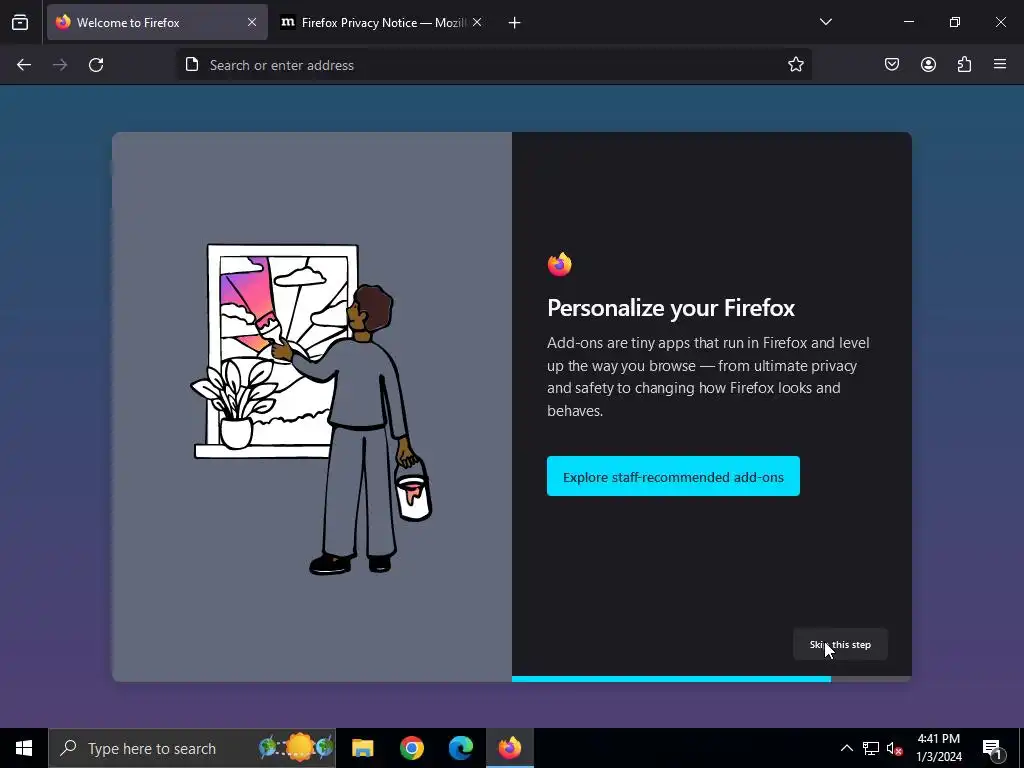Expand the list all tabs chevron
This screenshot has height=768, width=1024.
point(825,22)
